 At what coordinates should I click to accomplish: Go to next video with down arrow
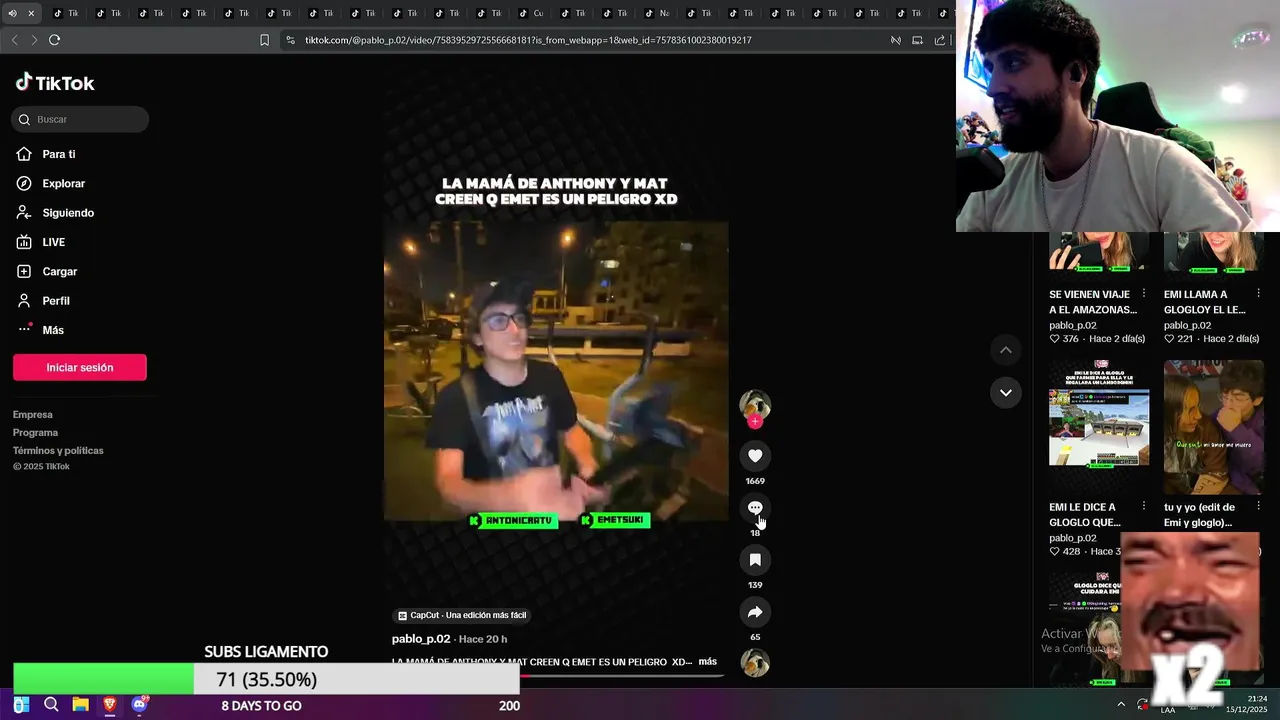tap(1006, 392)
